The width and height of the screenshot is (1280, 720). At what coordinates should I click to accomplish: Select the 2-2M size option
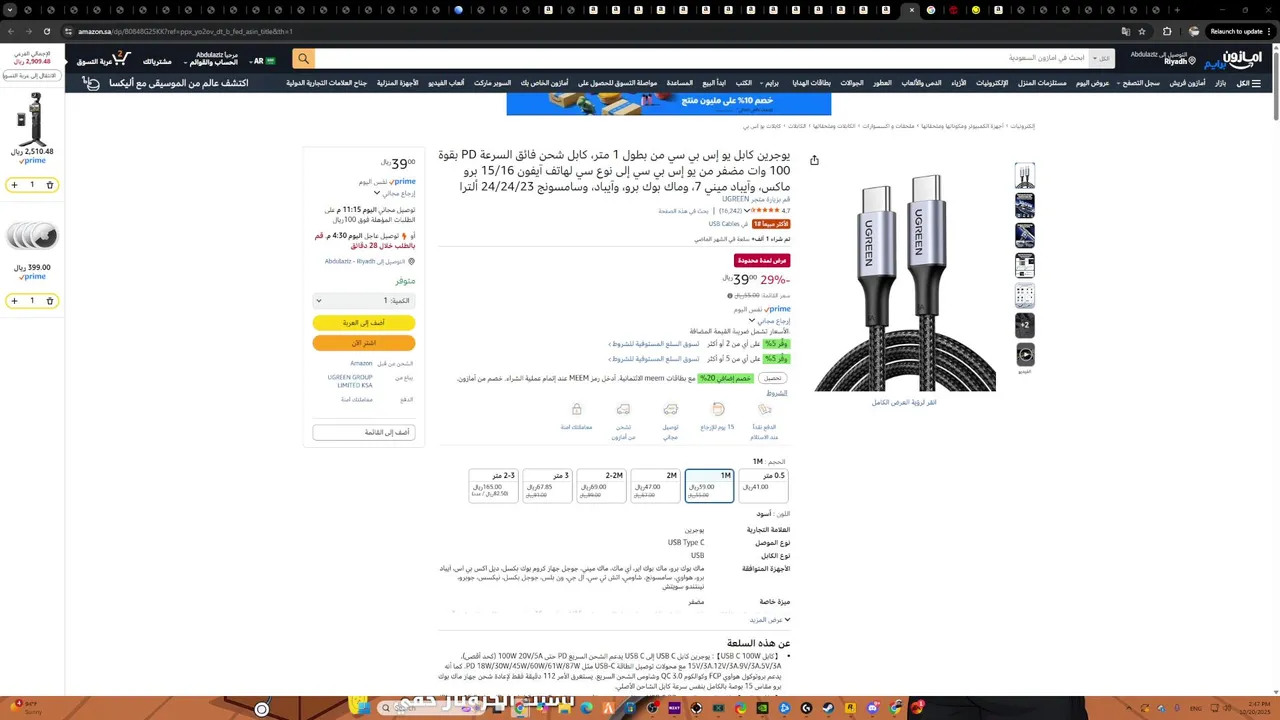(x=601, y=486)
